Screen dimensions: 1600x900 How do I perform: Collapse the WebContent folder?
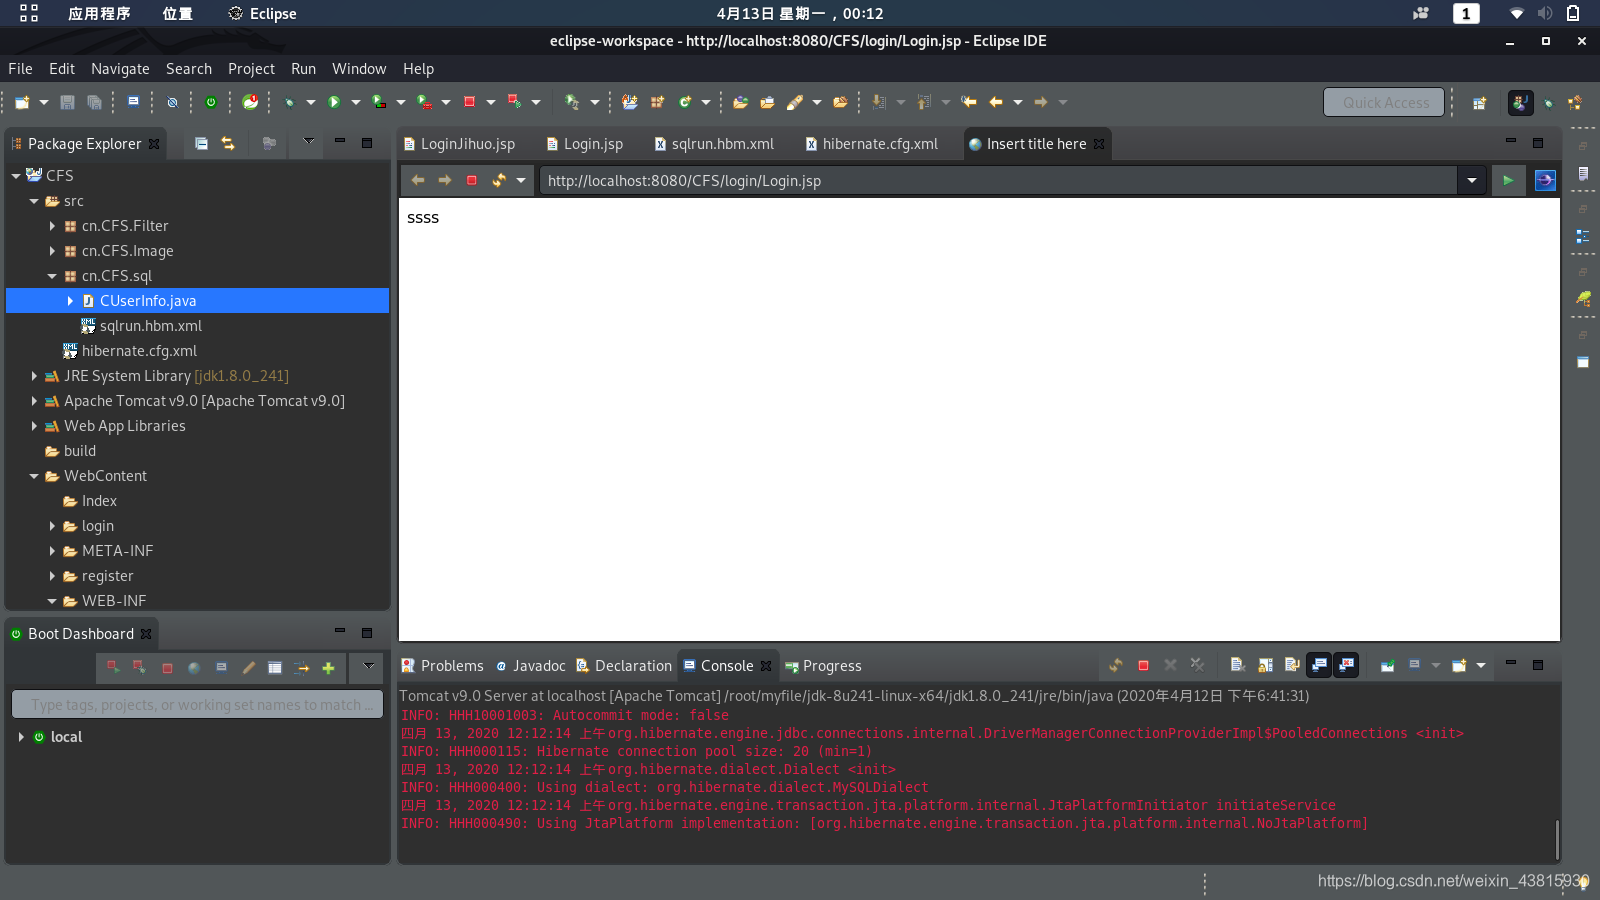[34, 476]
